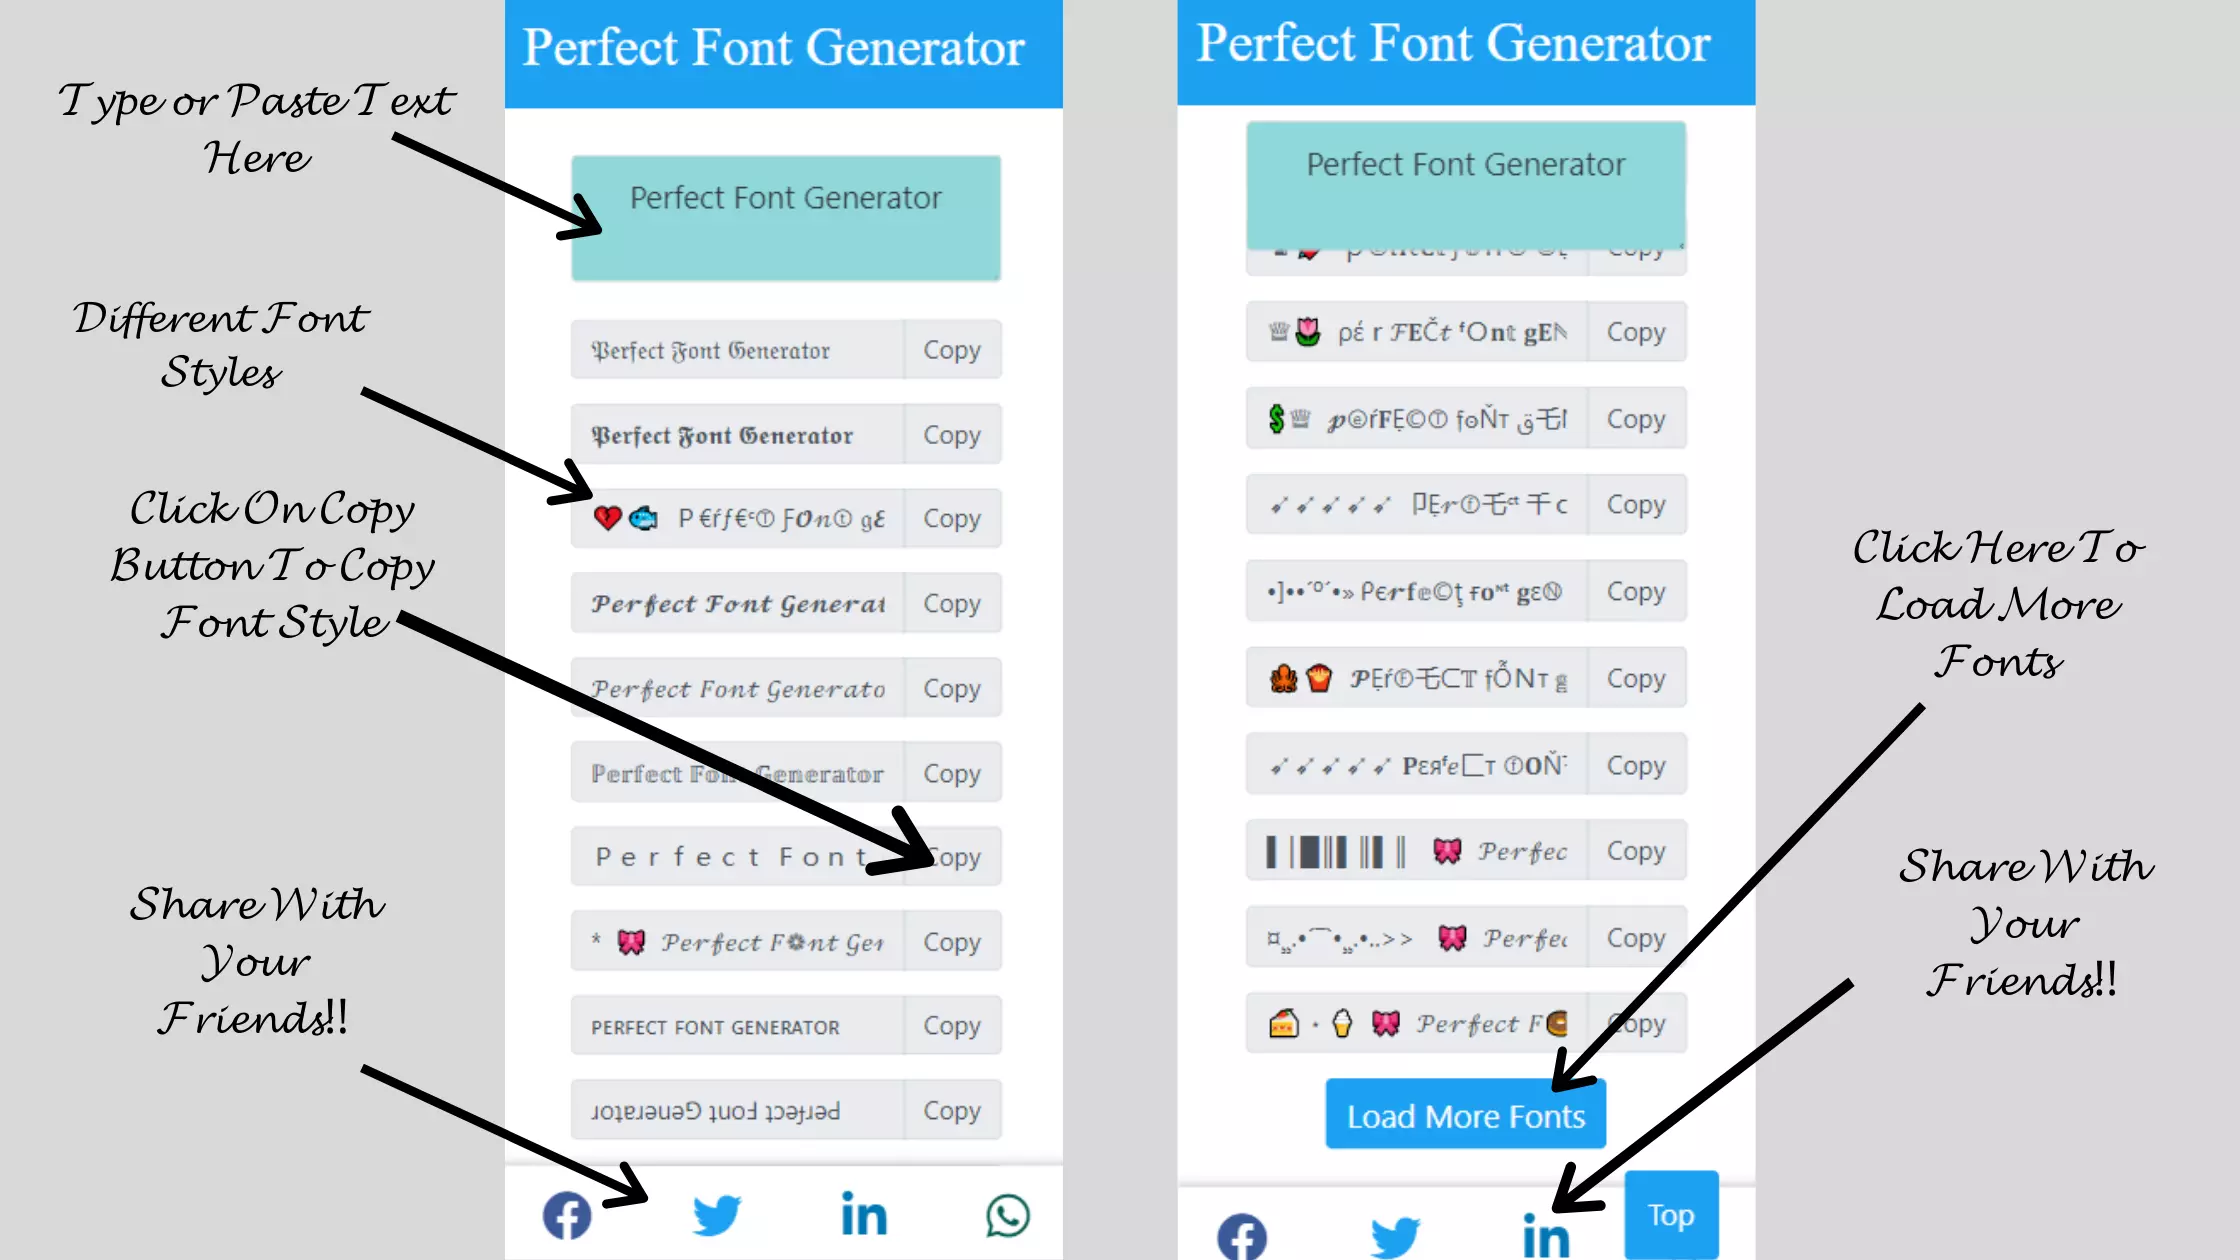Copy the spaced-out font style
Image resolution: width=2240 pixels, height=1260 pixels.
951,857
